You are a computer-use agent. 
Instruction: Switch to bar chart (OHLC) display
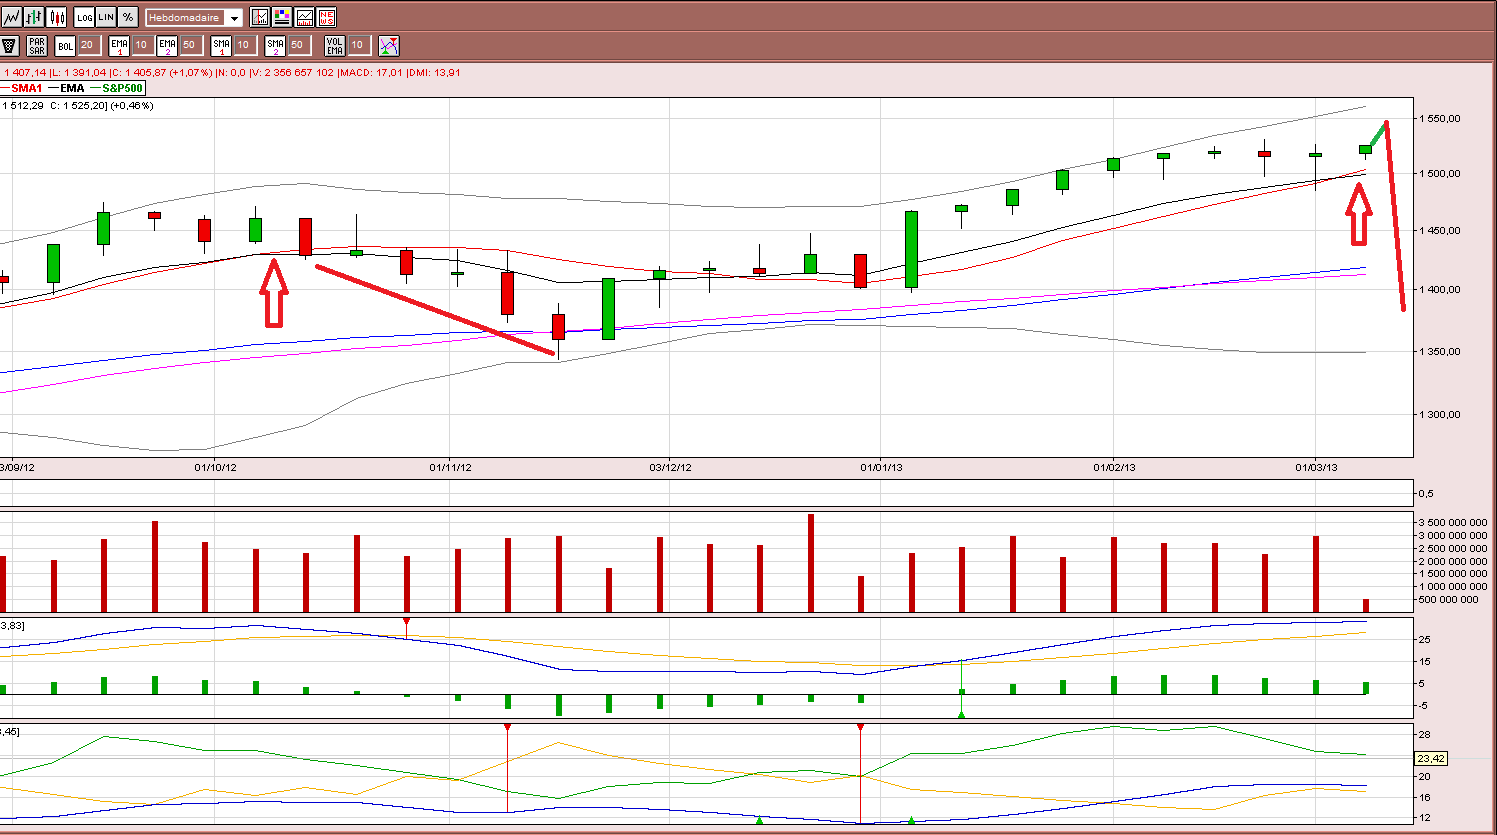tap(34, 17)
